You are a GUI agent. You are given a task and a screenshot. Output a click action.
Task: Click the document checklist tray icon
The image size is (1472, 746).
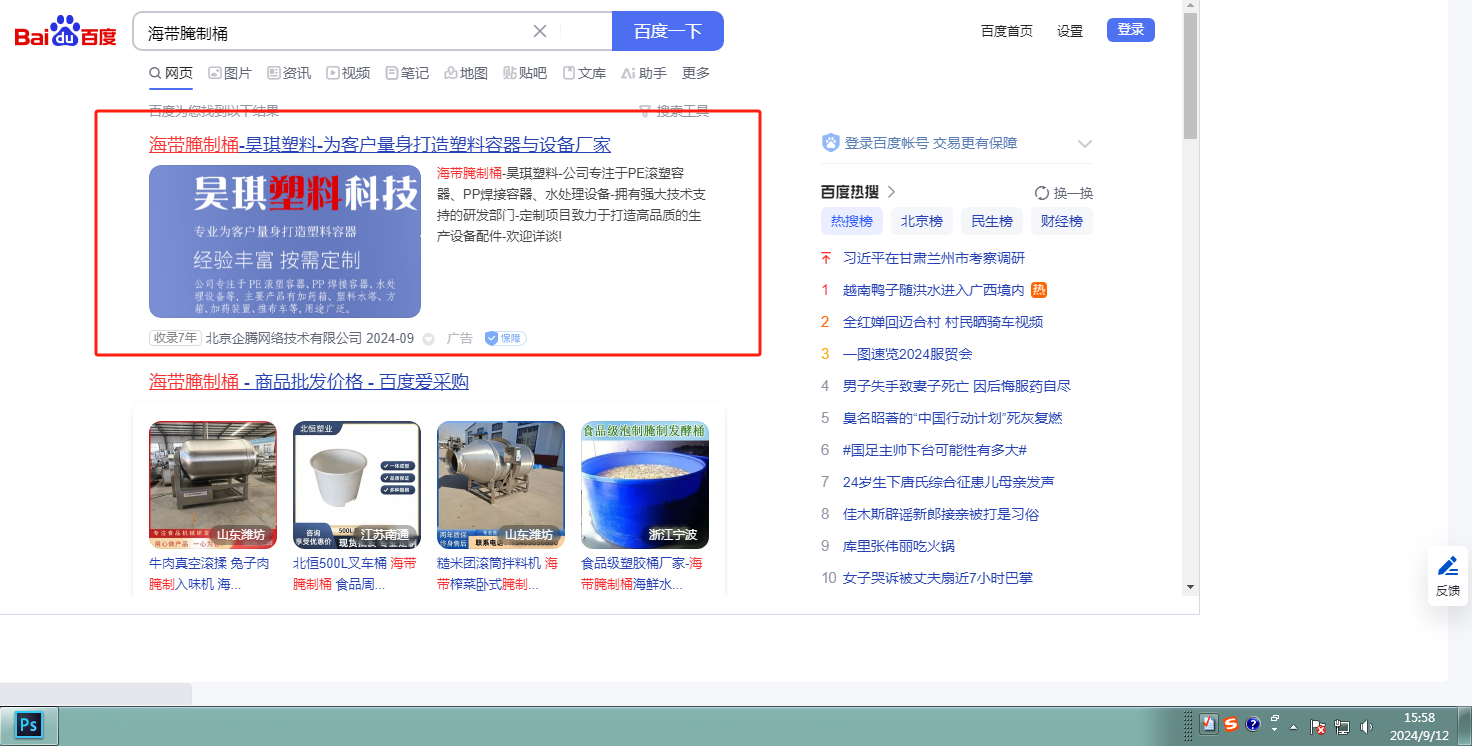(x=1209, y=724)
